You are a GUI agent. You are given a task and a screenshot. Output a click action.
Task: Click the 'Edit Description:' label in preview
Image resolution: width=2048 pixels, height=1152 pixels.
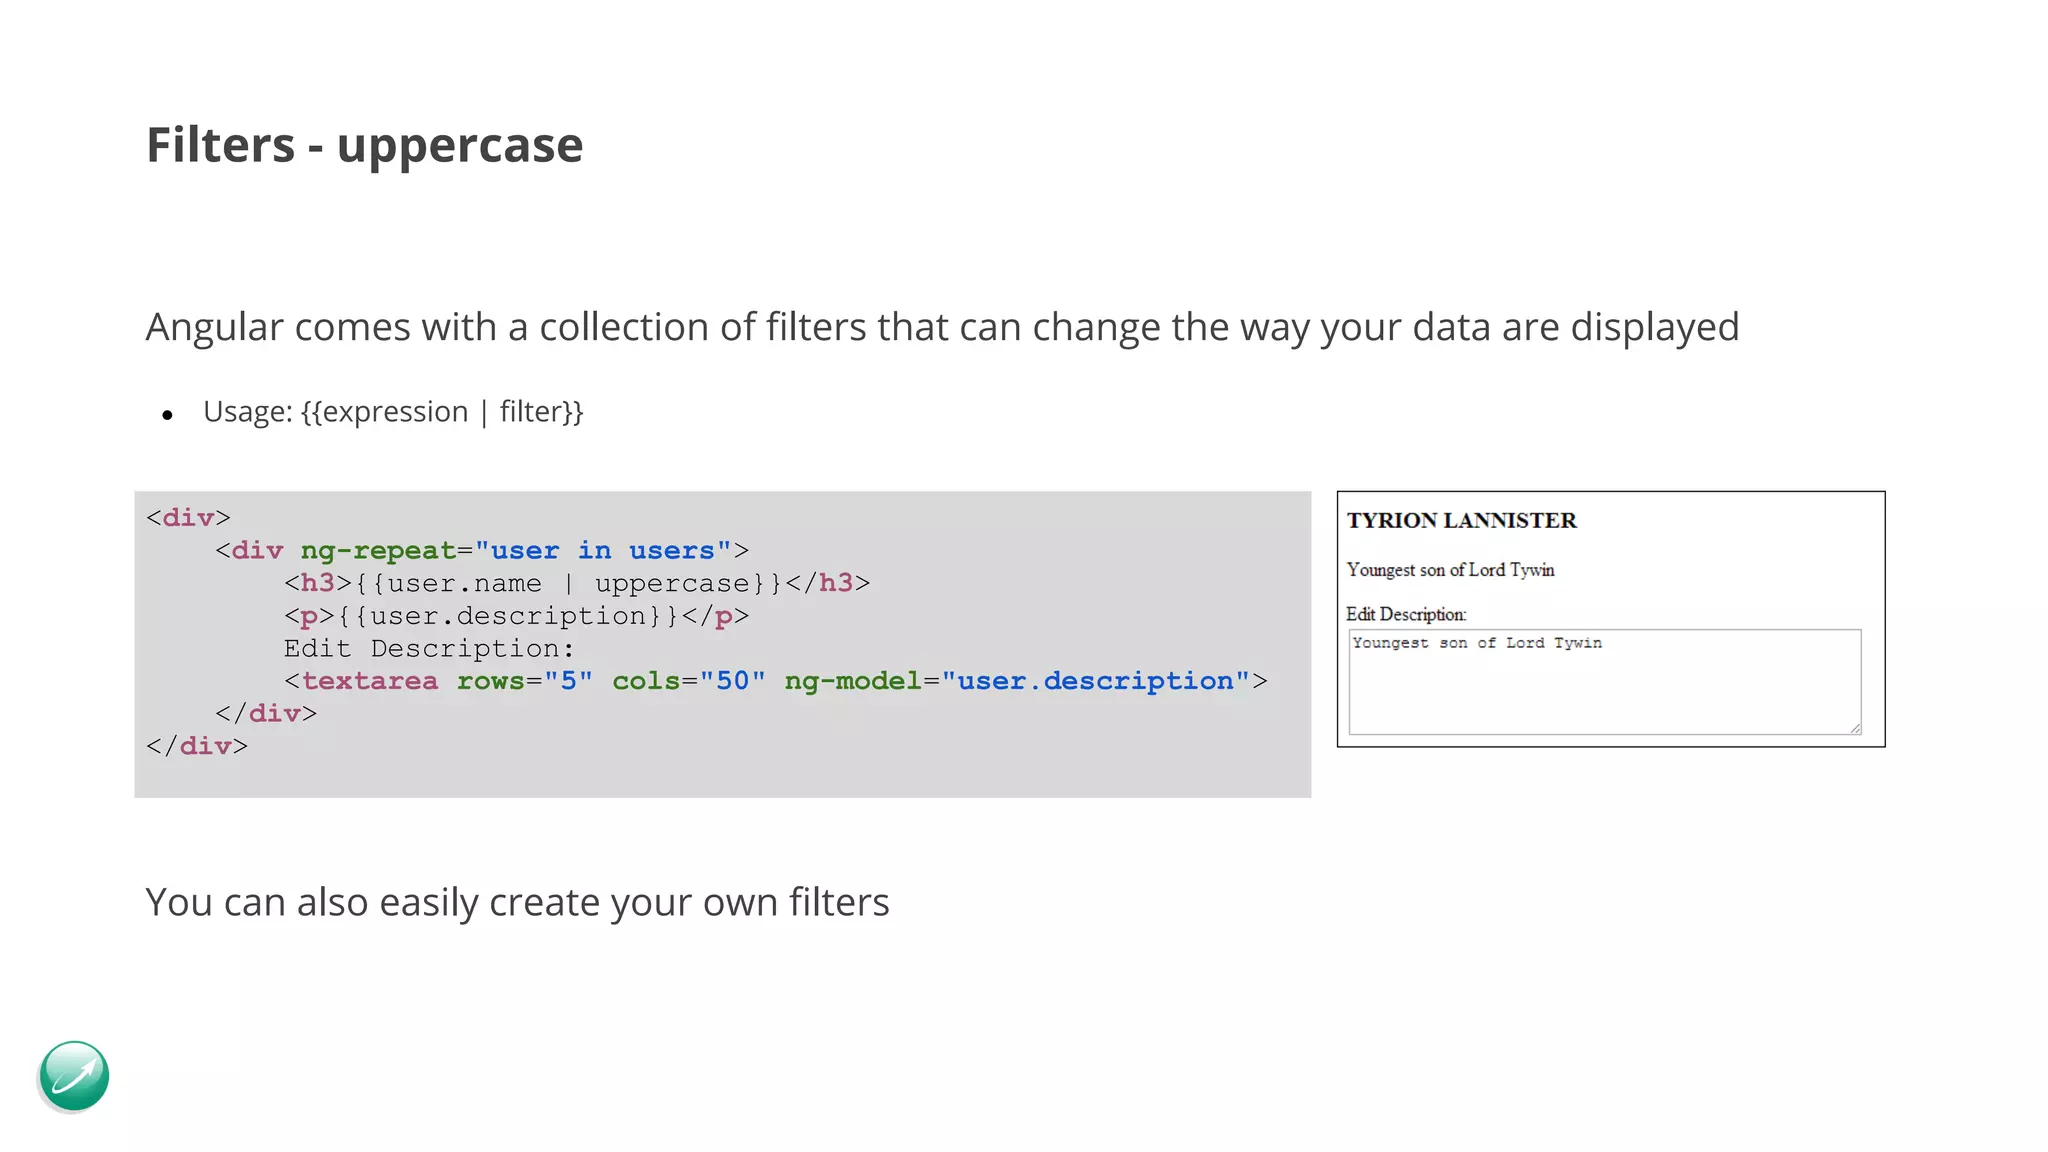click(x=1406, y=614)
